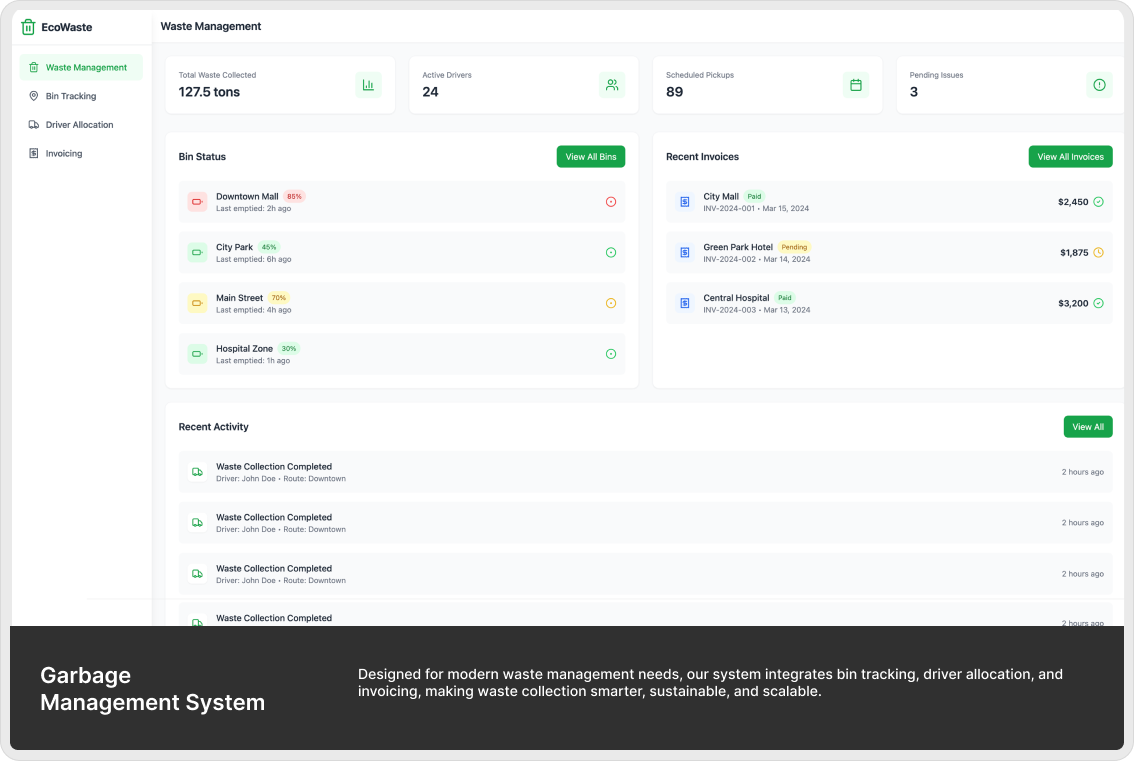Viewport: 1134px width, 761px height.
Task: Click the 70% fill badge on Main Street
Action: click(279, 297)
